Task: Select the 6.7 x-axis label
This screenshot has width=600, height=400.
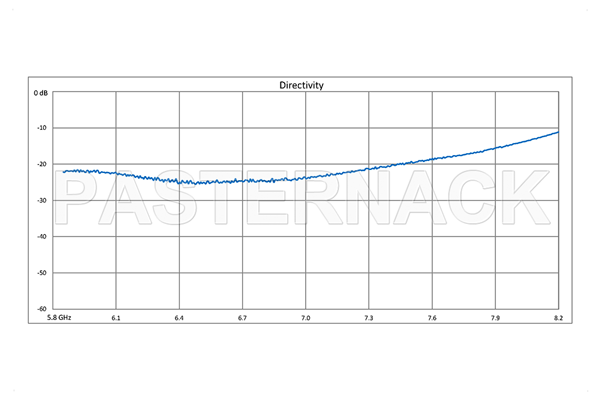Action: pos(242,317)
